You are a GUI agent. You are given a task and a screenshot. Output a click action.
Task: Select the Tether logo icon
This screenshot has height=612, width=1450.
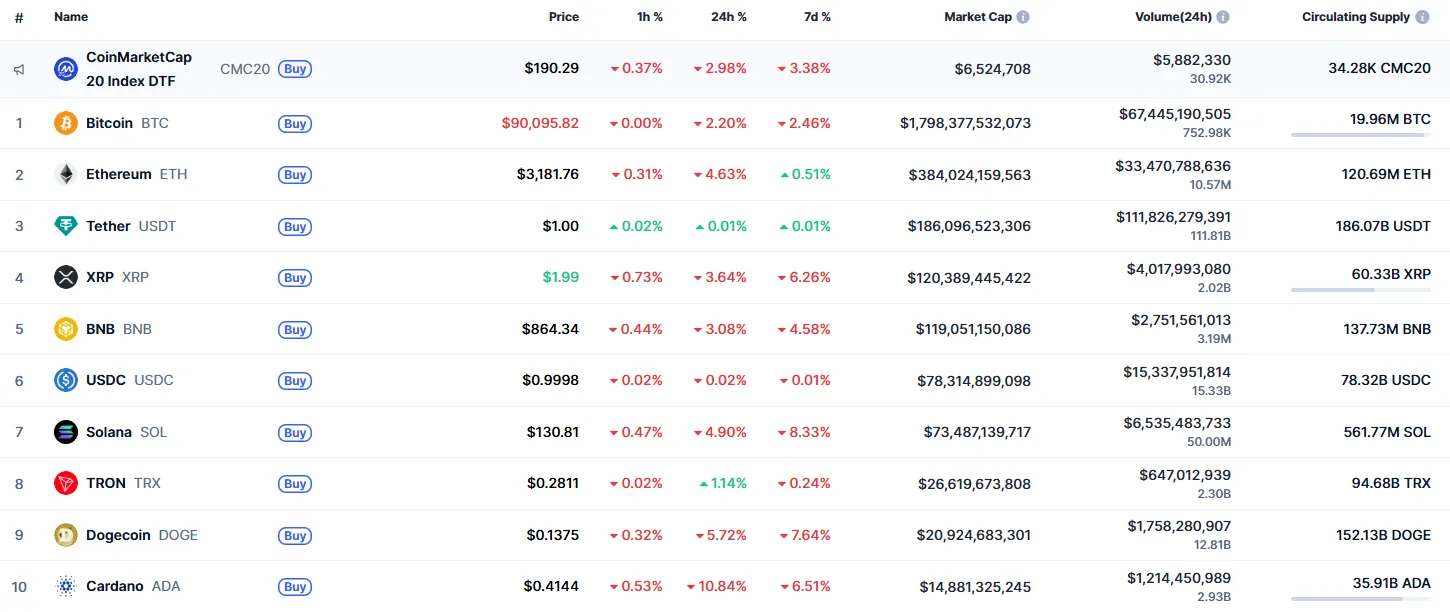pos(66,226)
